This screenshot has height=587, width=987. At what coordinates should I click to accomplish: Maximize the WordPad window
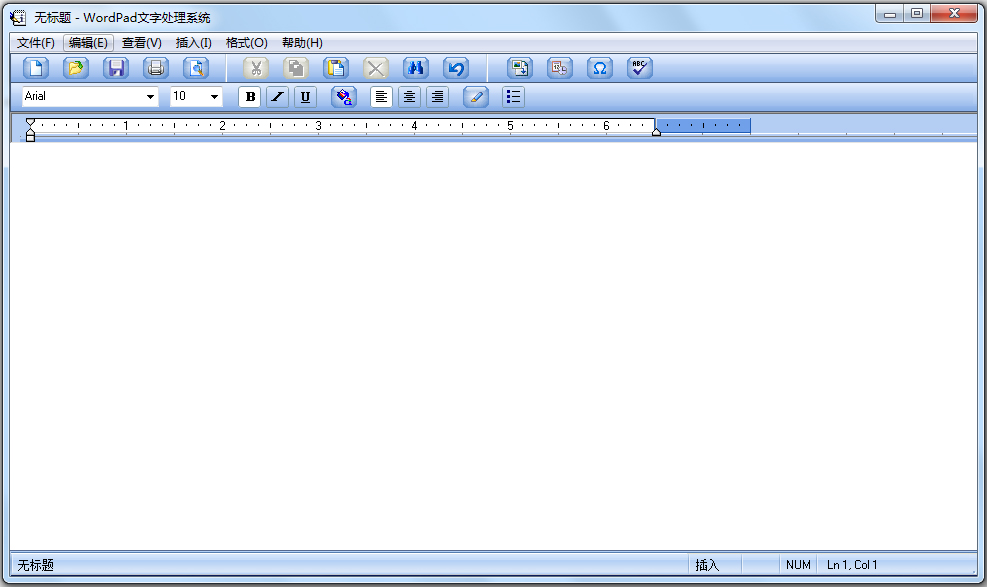click(917, 14)
